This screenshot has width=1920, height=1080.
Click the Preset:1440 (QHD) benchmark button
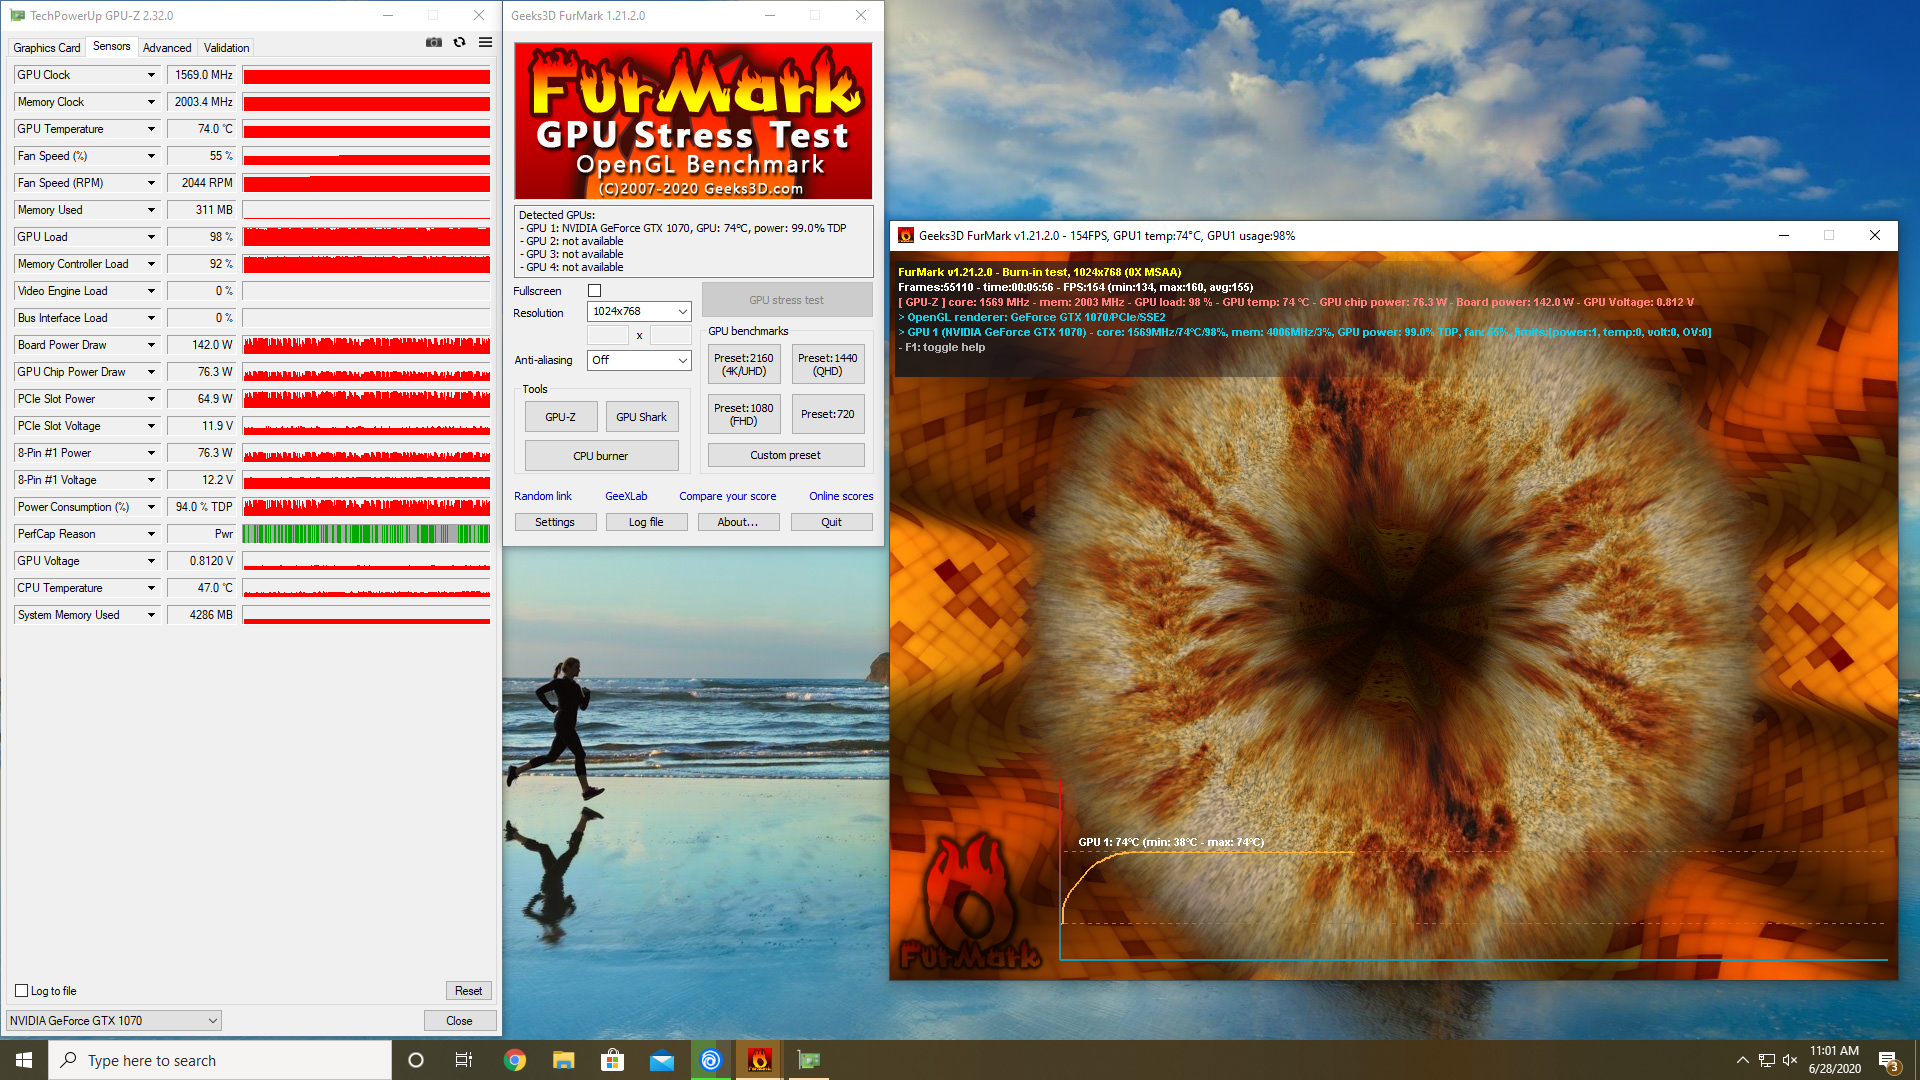point(828,365)
